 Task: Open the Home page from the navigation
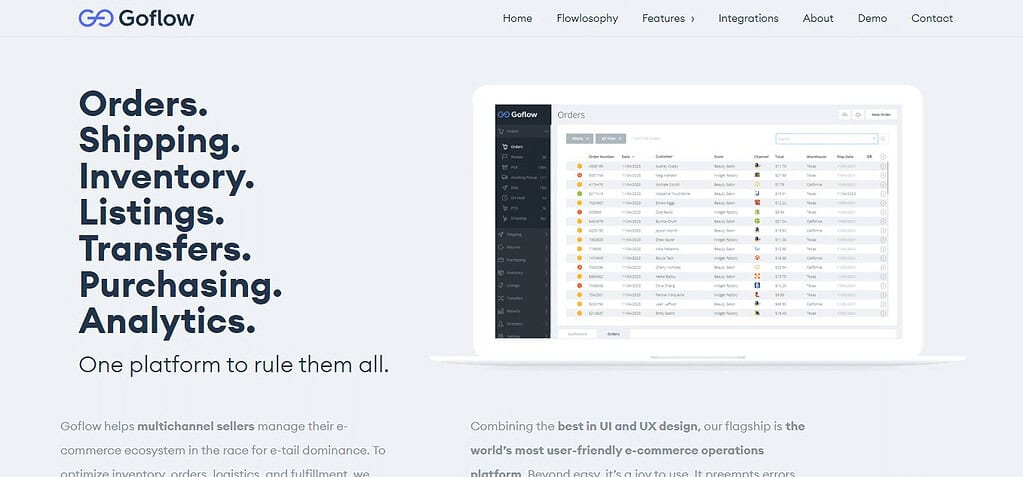[517, 18]
